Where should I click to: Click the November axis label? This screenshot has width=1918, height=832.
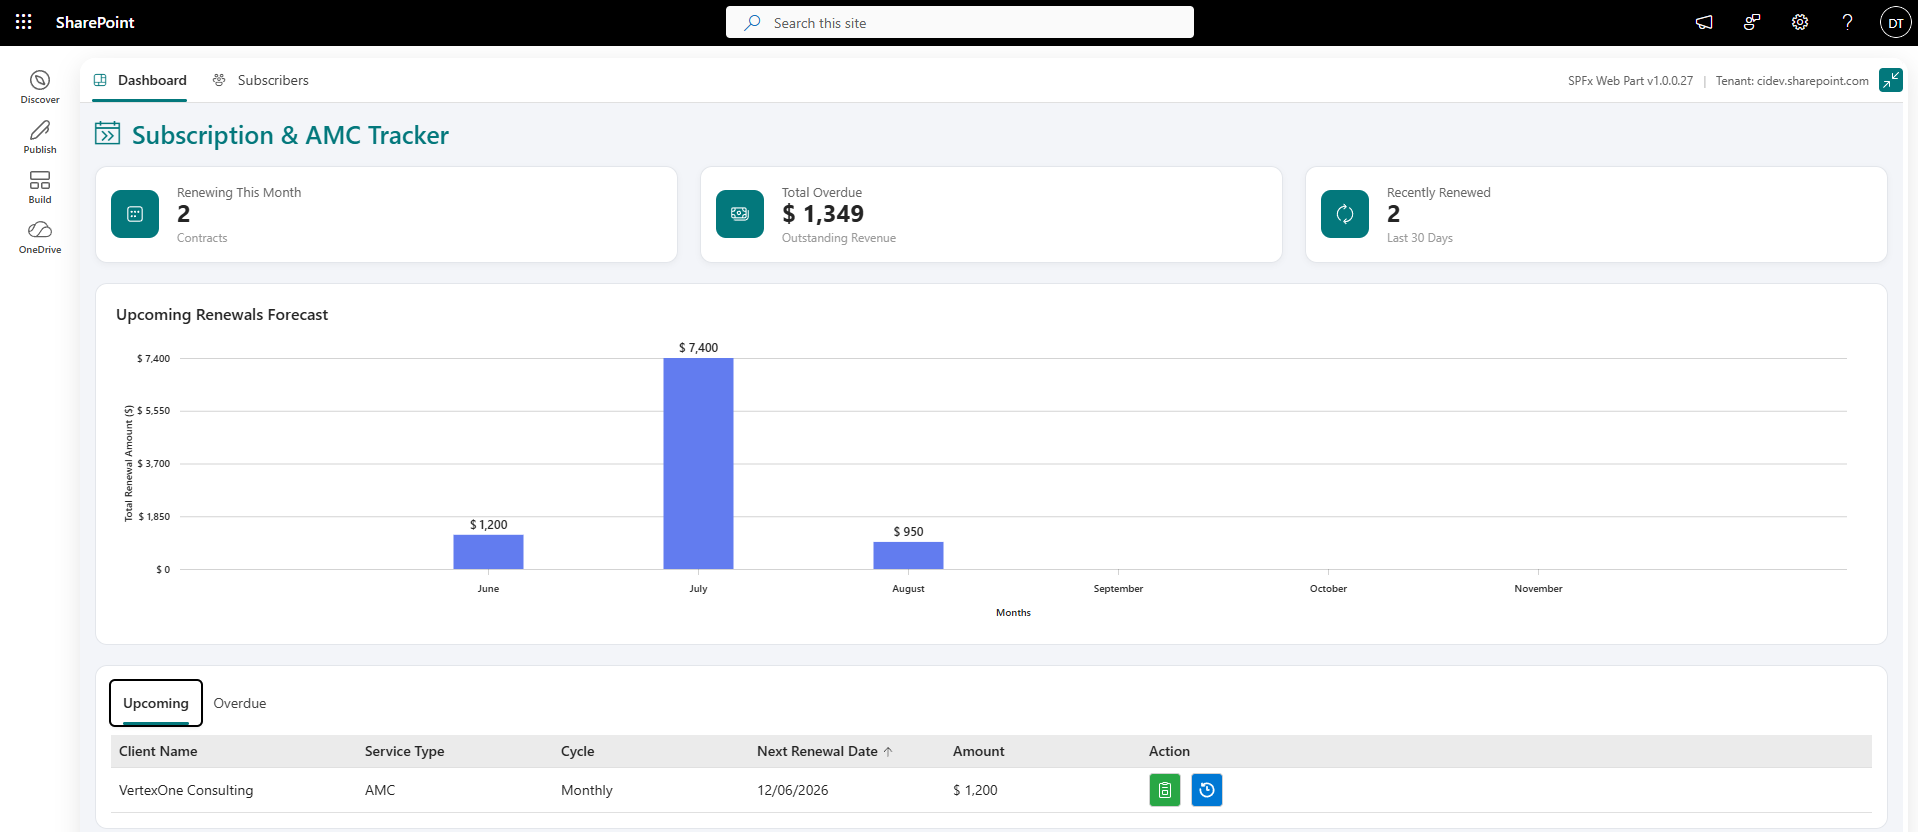click(x=1538, y=589)
